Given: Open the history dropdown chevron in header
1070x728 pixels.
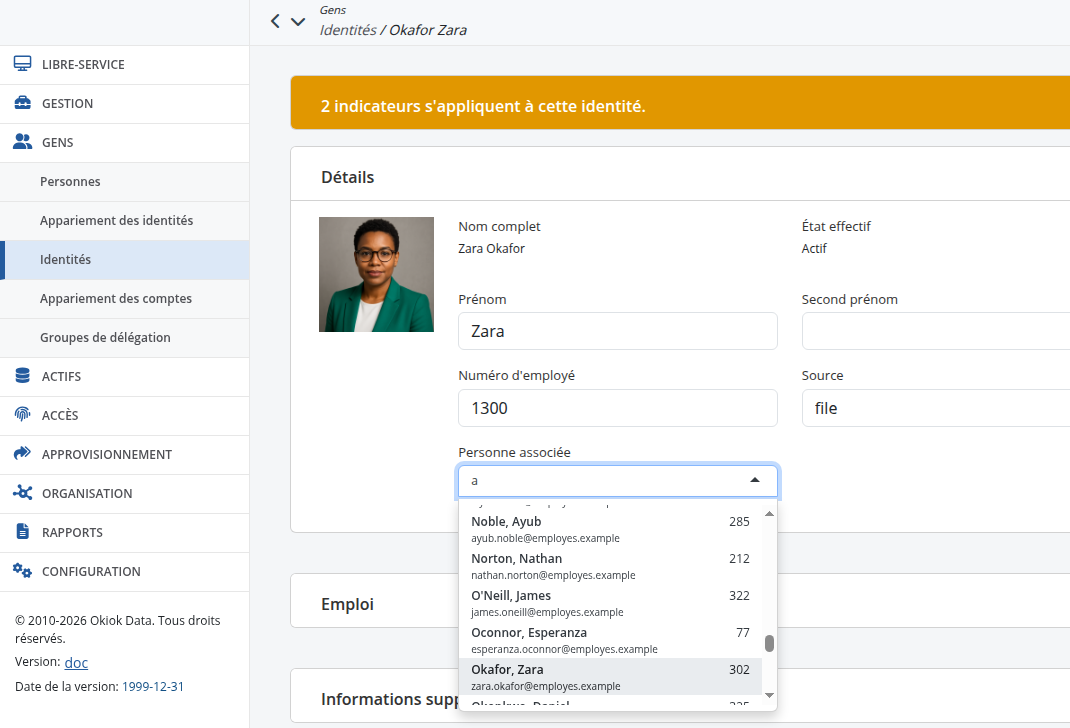Looking at the screenshot, I should pyautogui.click(x=298, y=21).
